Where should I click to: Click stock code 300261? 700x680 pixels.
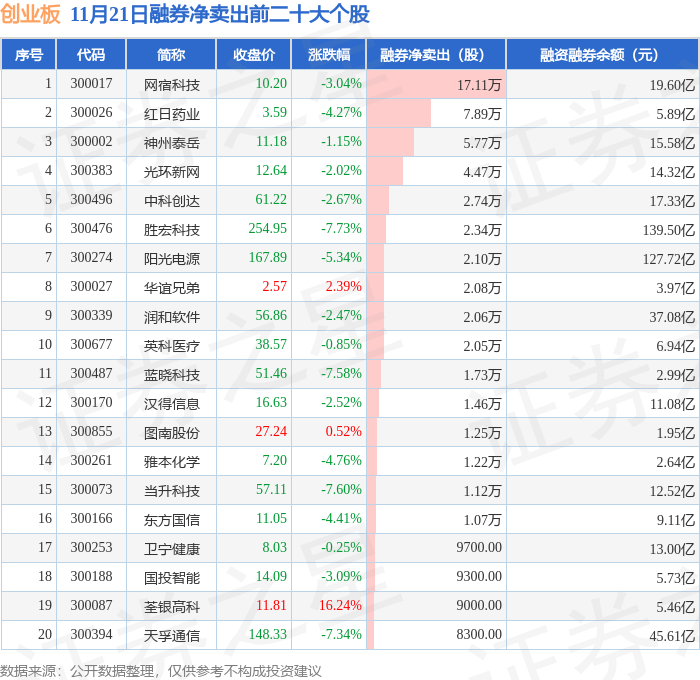coord(91,461)
